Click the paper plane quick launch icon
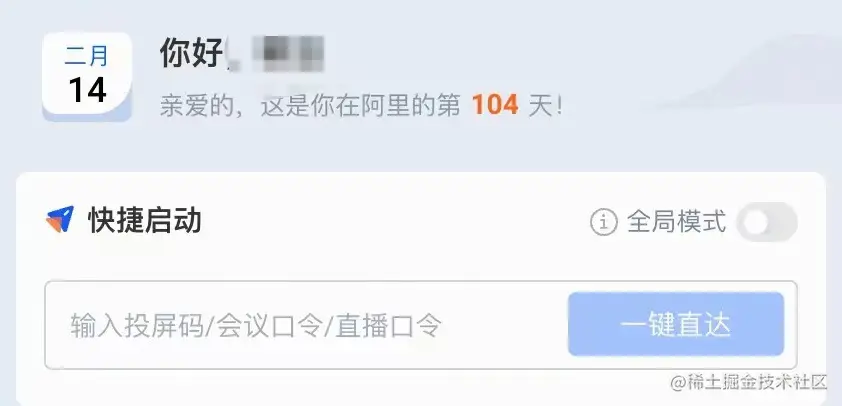Viewport: 842px width, 406px height. (60, 220)
